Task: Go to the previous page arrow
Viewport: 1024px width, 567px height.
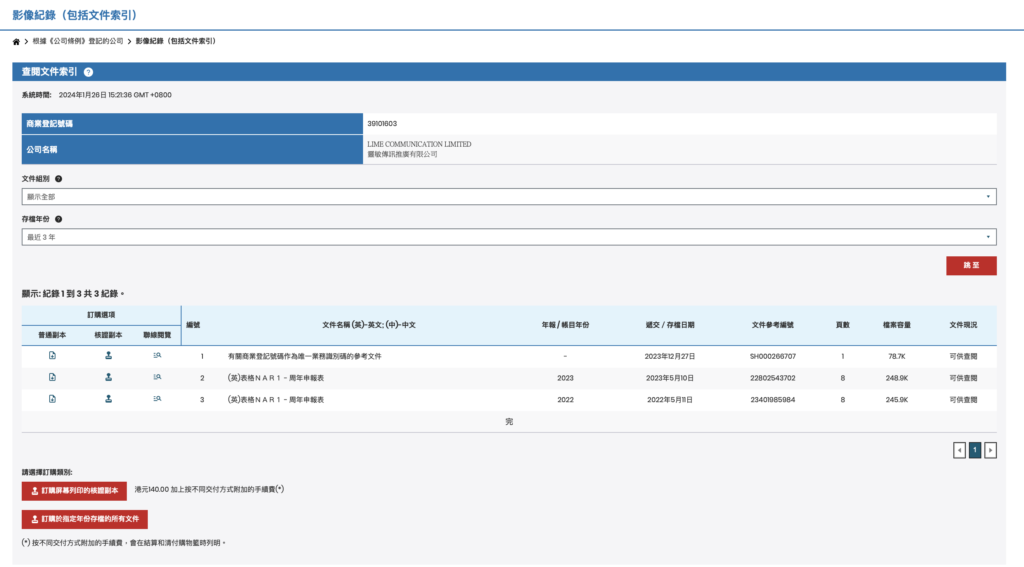Action: click(959, 450)
